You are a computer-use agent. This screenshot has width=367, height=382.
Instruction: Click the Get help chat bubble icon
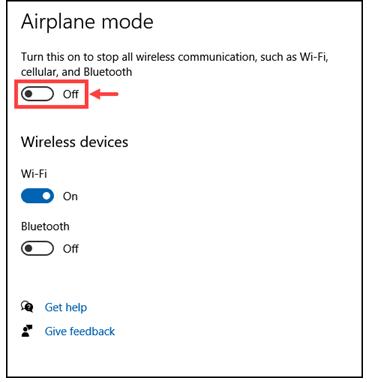(x=27, y=306)
